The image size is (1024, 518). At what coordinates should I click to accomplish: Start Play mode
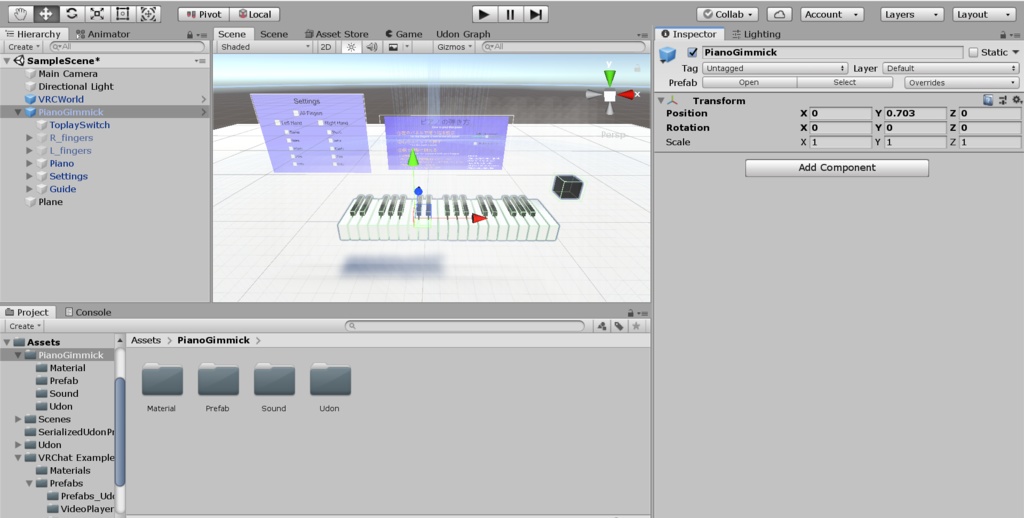[484, 14]
